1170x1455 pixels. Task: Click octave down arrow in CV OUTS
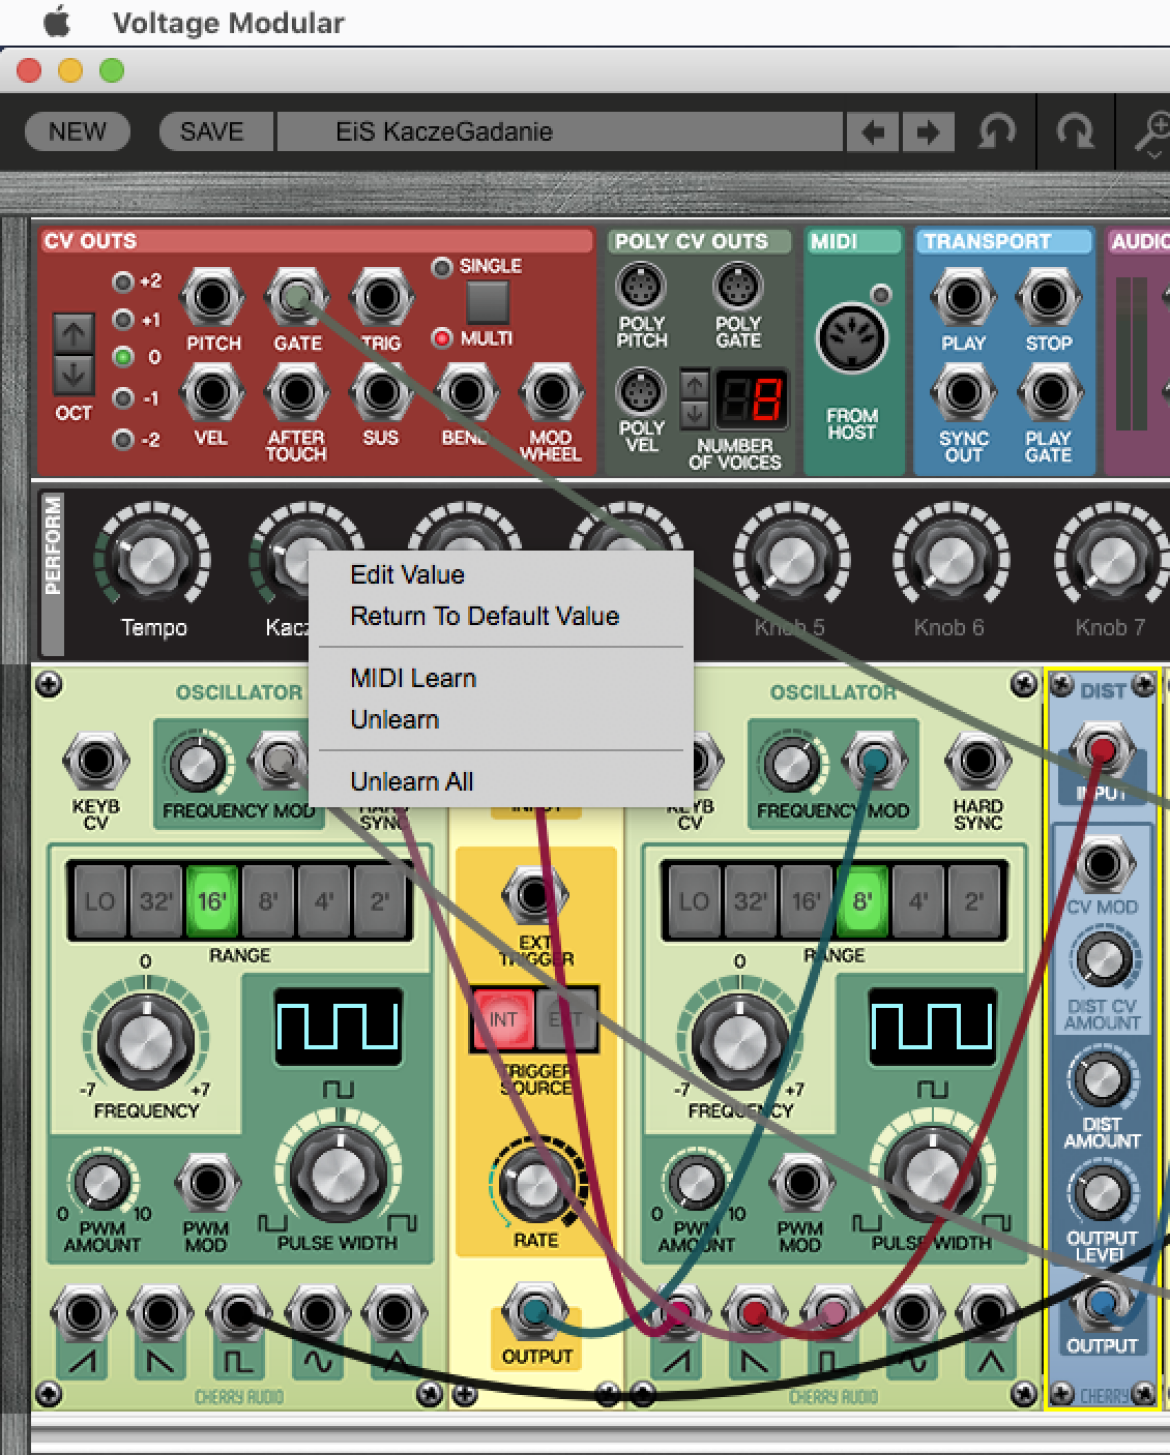[x=73, y=375]
